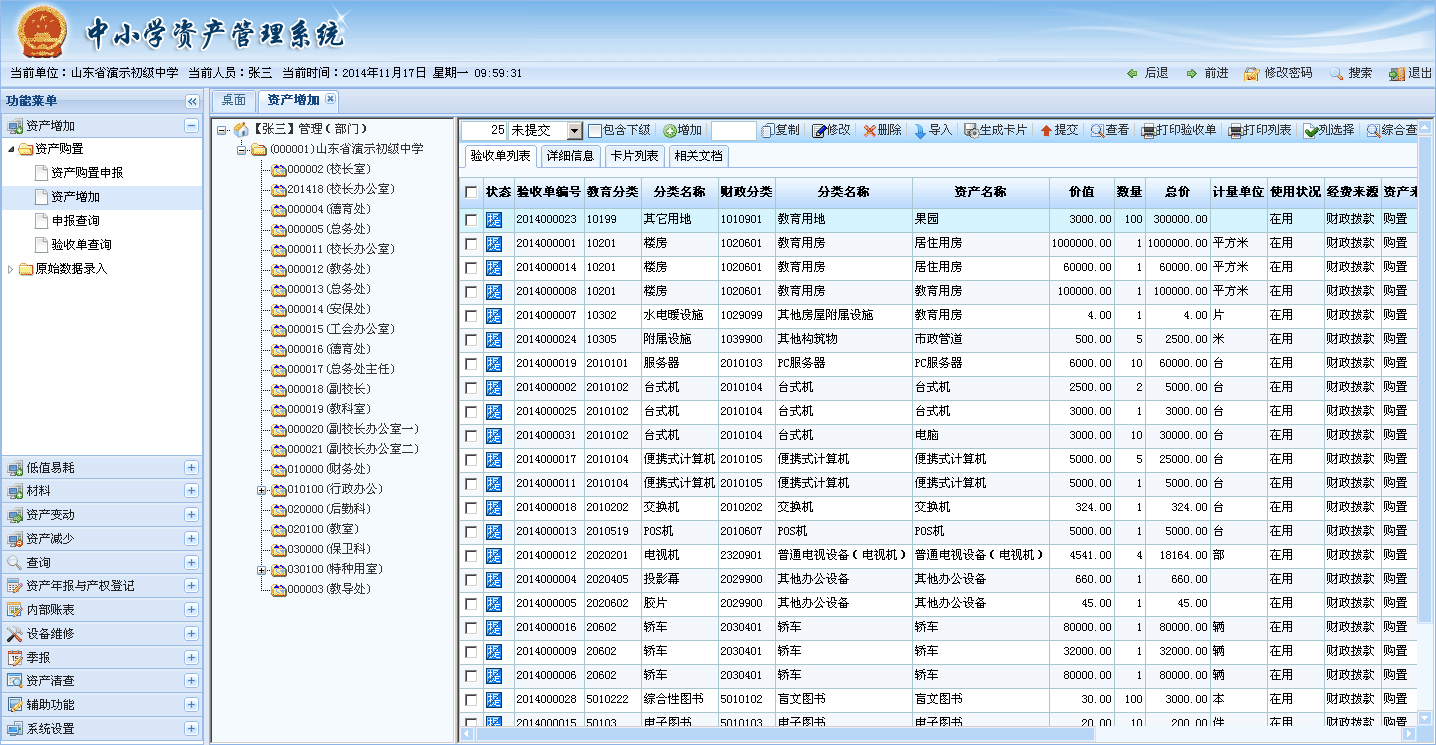Collapse the 资产增加 sidebar section
Viewport: 1436px width, 745px height.
190,125
